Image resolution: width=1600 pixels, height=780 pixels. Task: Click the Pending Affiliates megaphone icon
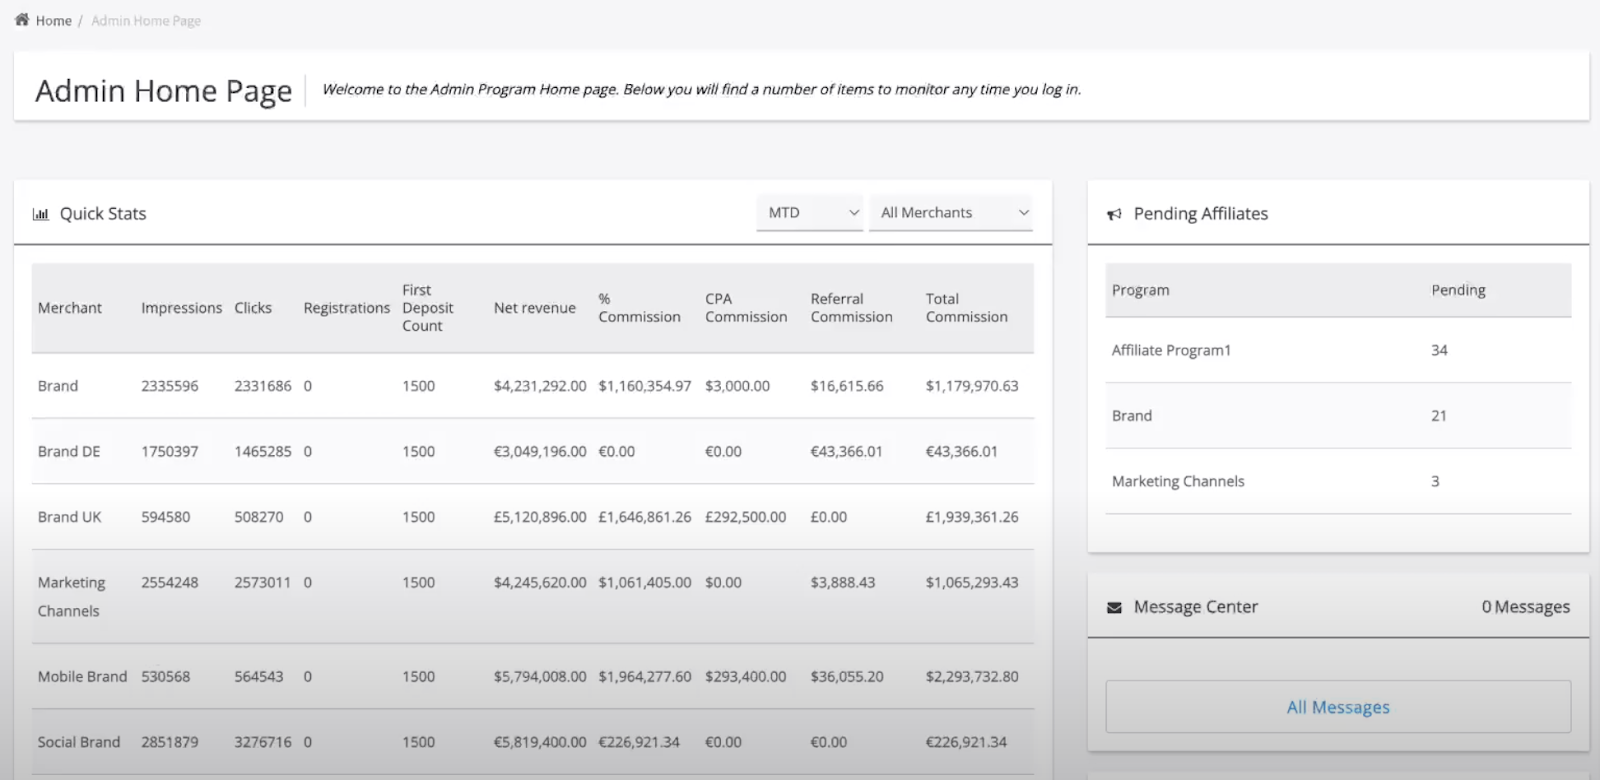pos(1115,214)
